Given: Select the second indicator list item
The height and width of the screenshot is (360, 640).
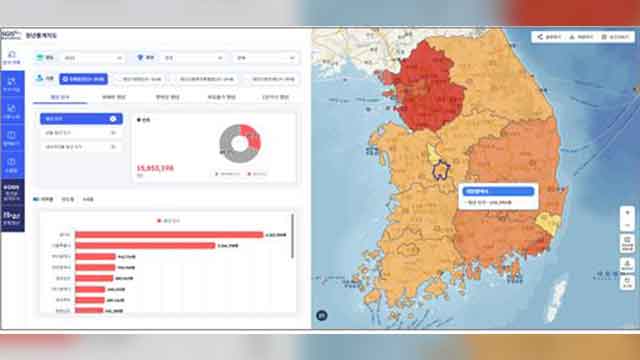Looking at the screenshot, I should pos(81,133).
